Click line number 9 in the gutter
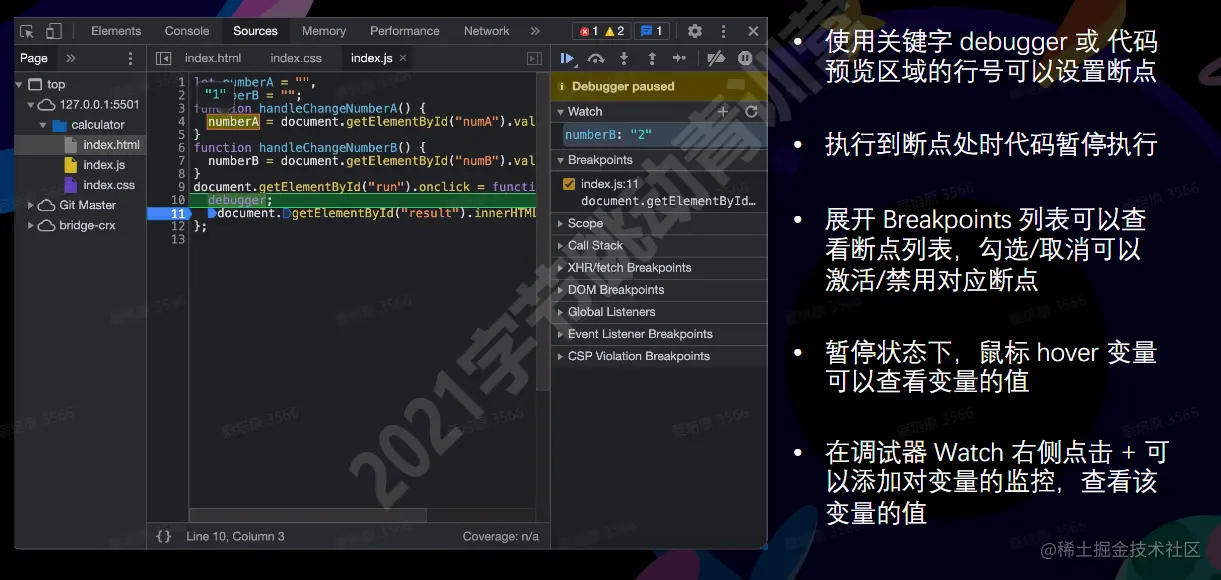The height and width of the screenshot is (580, 1221). click(181, 187)
